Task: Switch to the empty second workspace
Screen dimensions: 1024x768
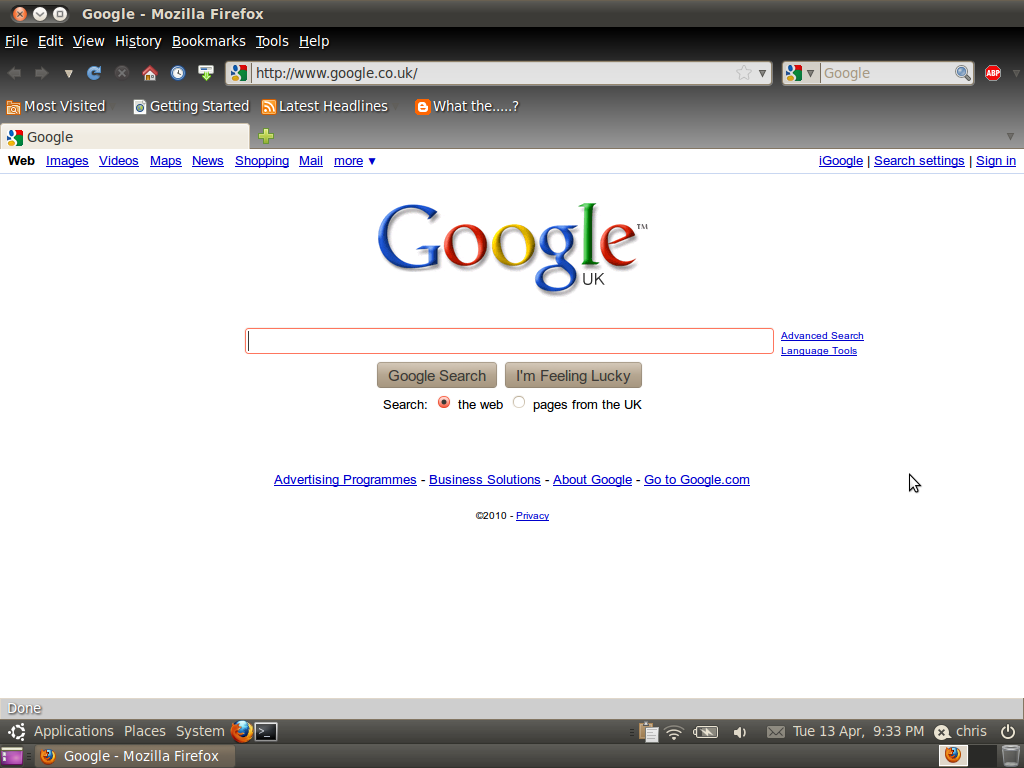Action: [x=982, y=756]
